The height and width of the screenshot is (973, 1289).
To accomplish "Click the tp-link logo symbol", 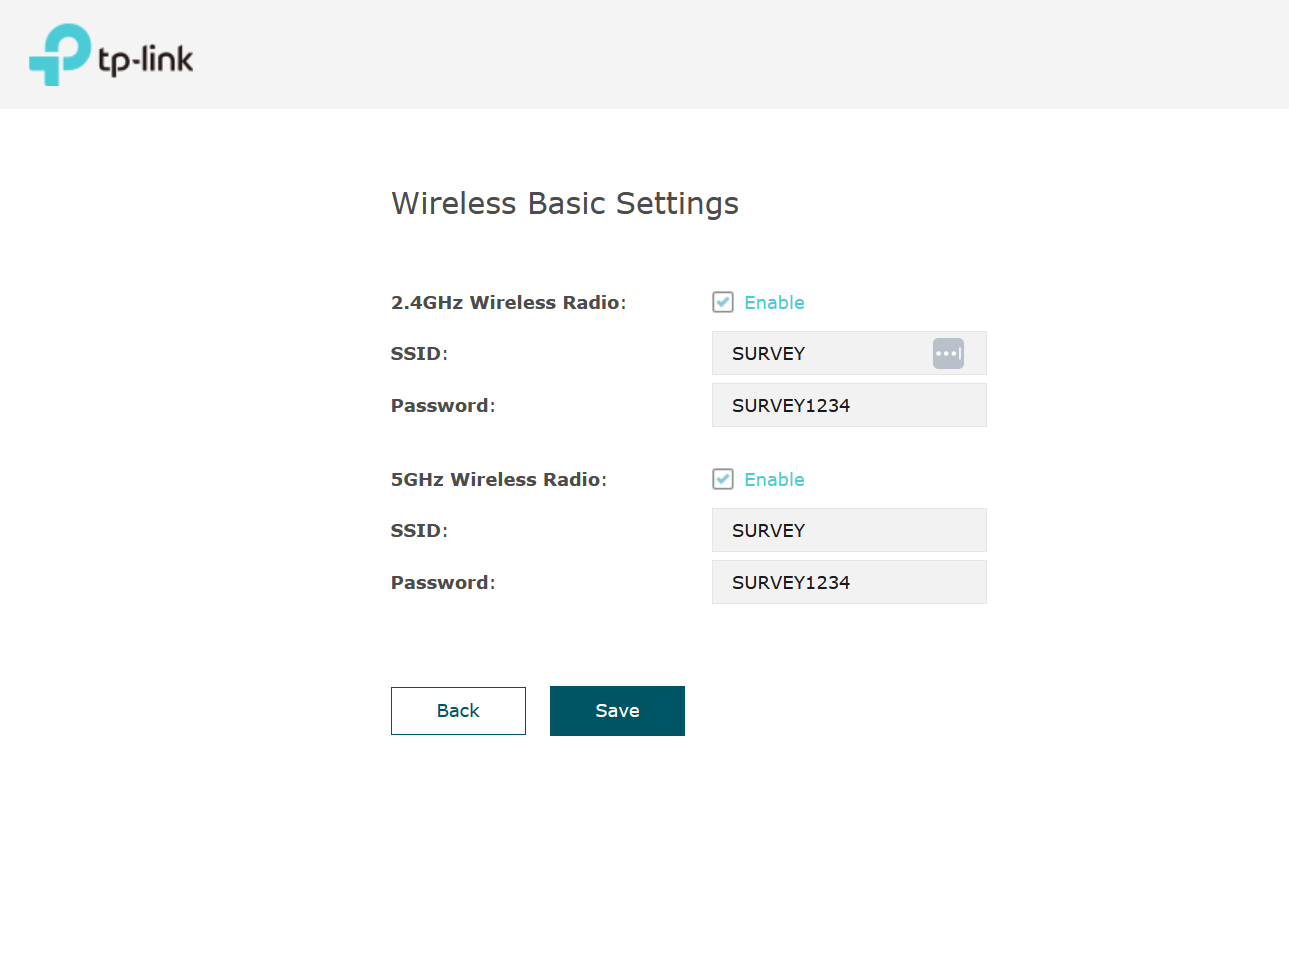I will point(60,54).
